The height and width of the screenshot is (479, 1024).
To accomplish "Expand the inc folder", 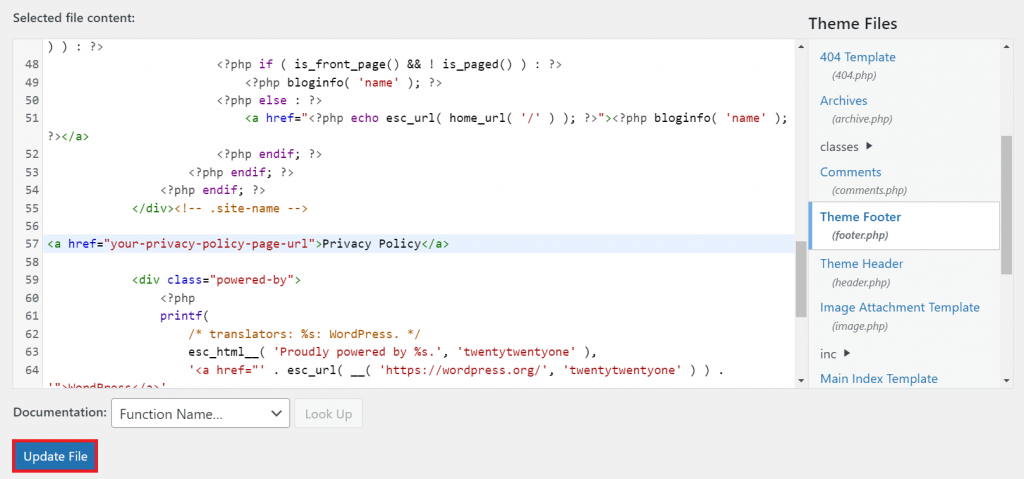I will 835,354.
